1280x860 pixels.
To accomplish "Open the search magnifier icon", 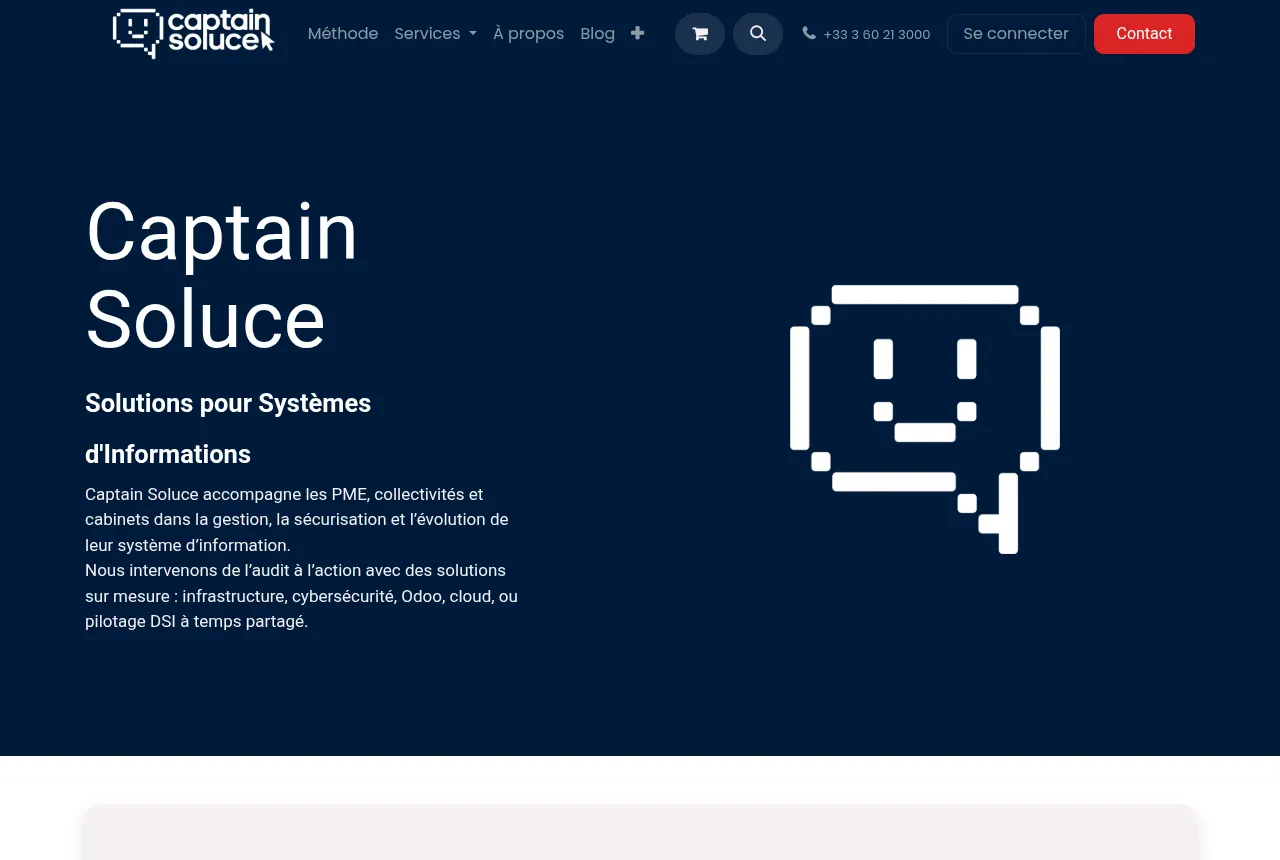I will tap(758, 34).
